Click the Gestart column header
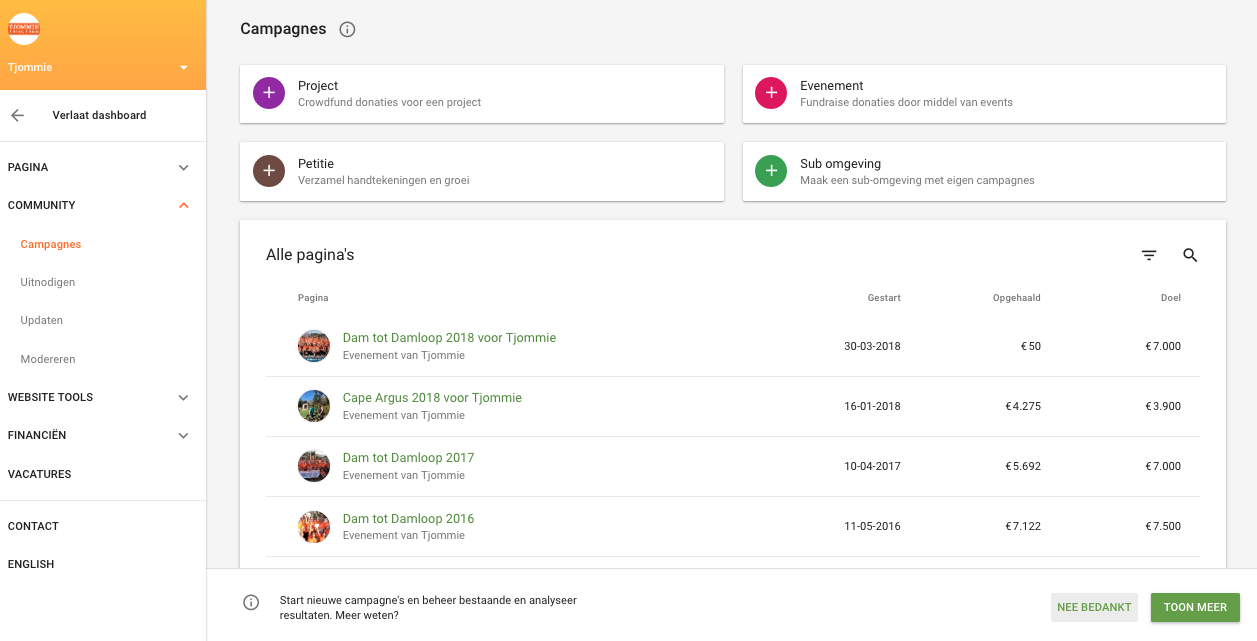 click(884, 298)
